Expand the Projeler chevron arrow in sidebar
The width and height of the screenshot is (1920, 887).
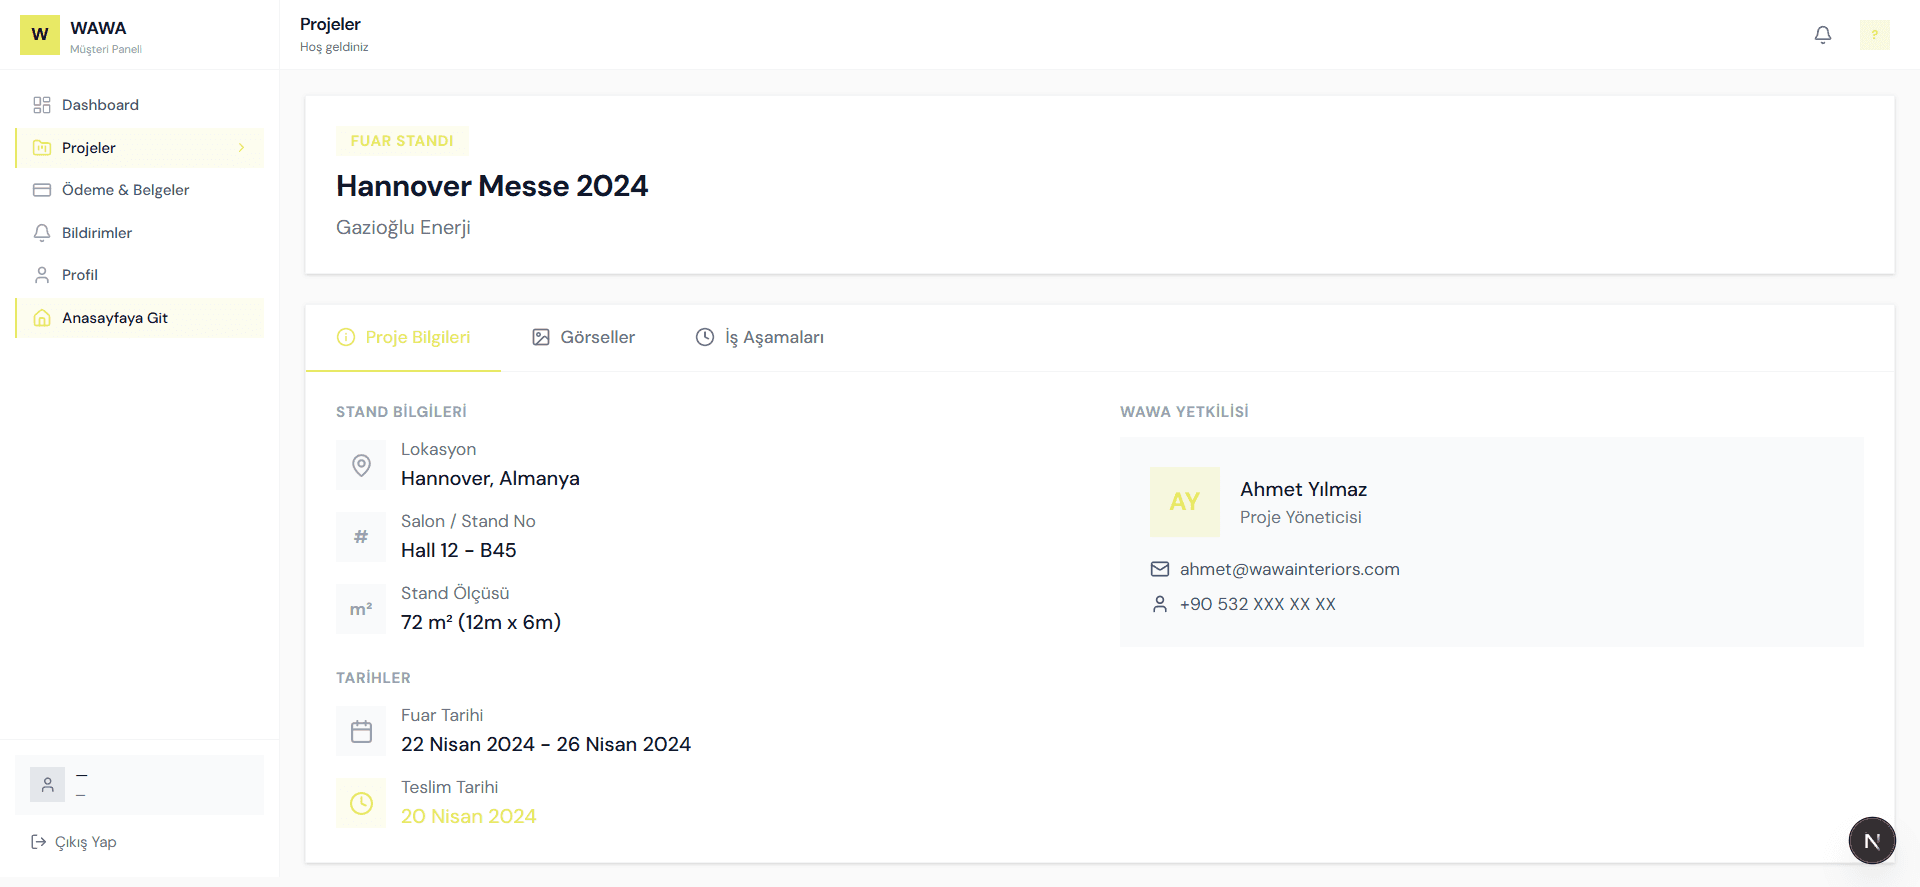(x=241, y=148)
